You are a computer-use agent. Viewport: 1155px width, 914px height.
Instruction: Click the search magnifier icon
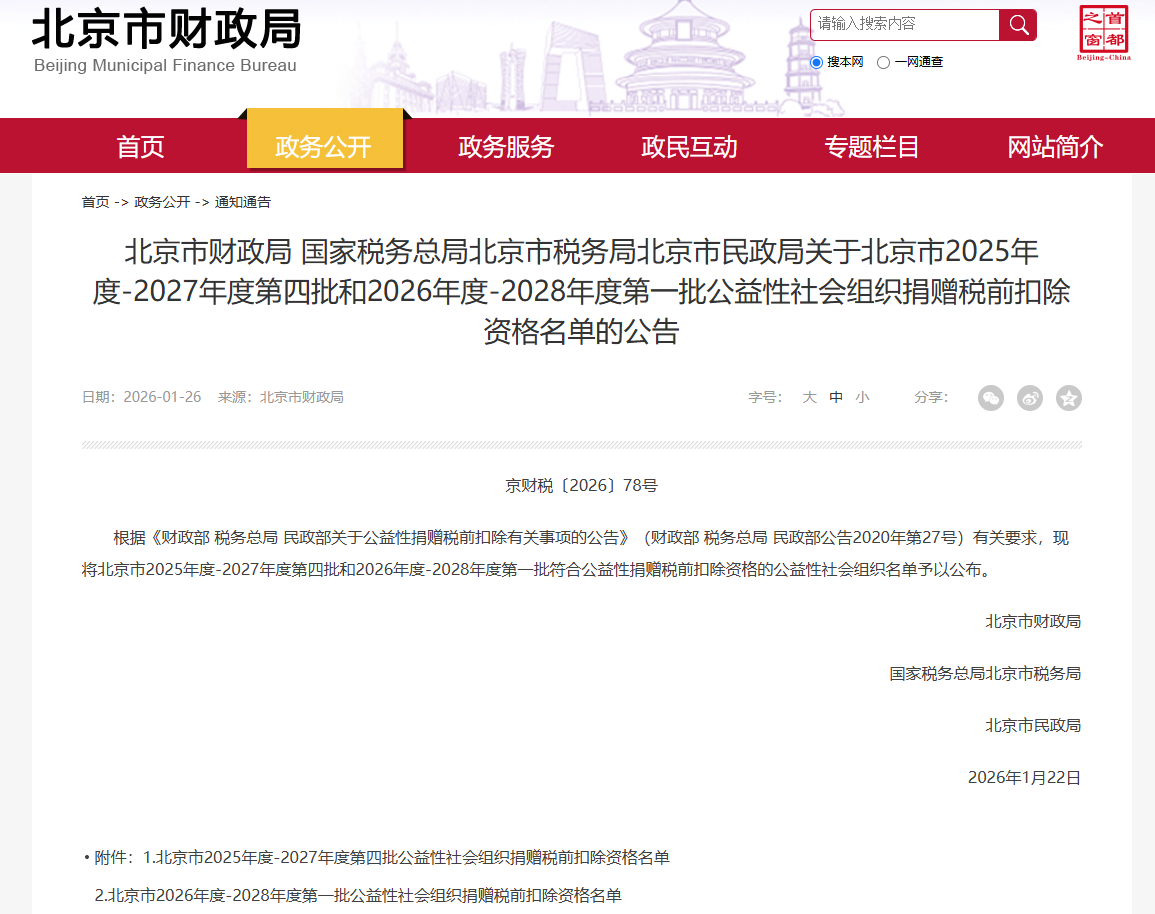coord(1018,25)
